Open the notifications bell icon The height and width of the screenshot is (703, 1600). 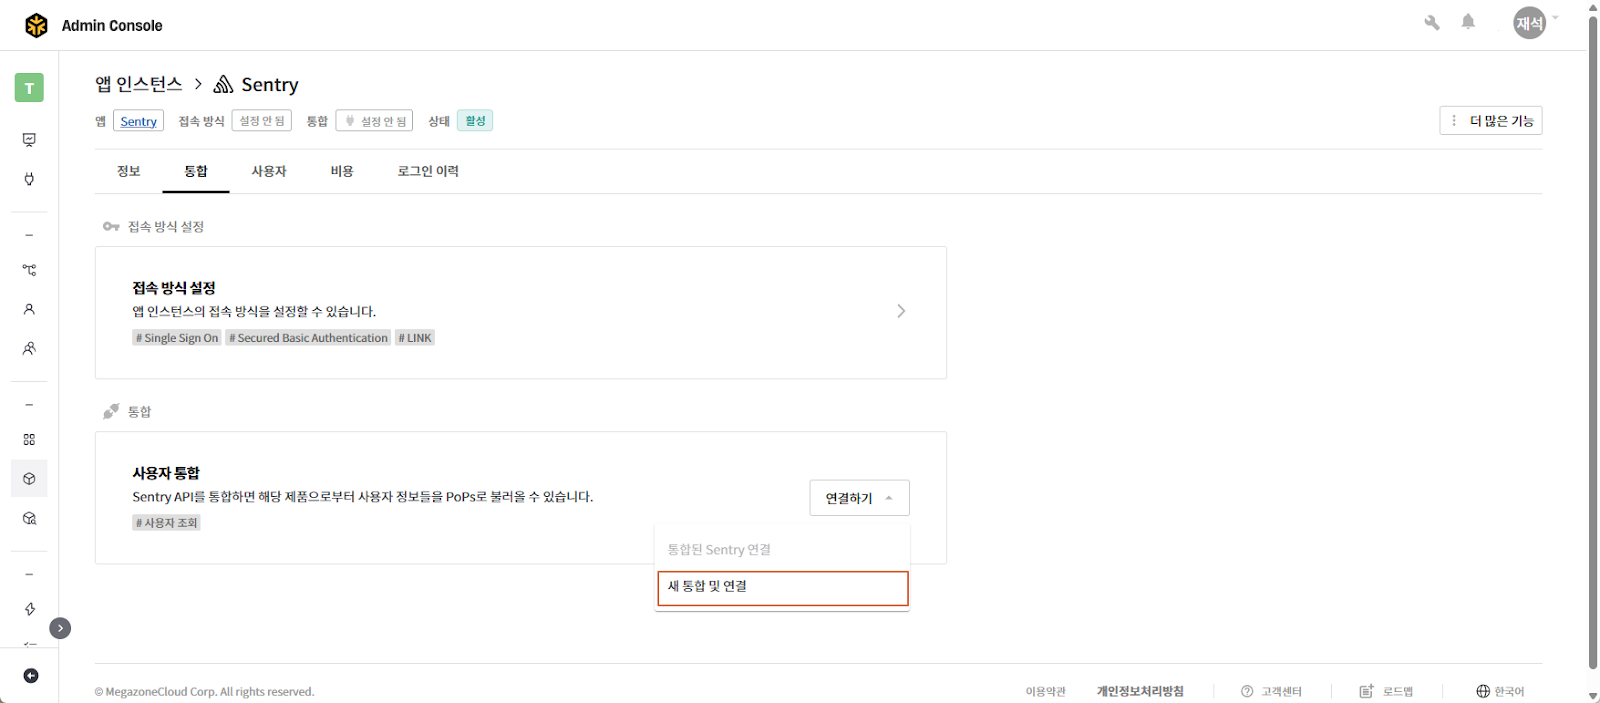point(1468,21)
